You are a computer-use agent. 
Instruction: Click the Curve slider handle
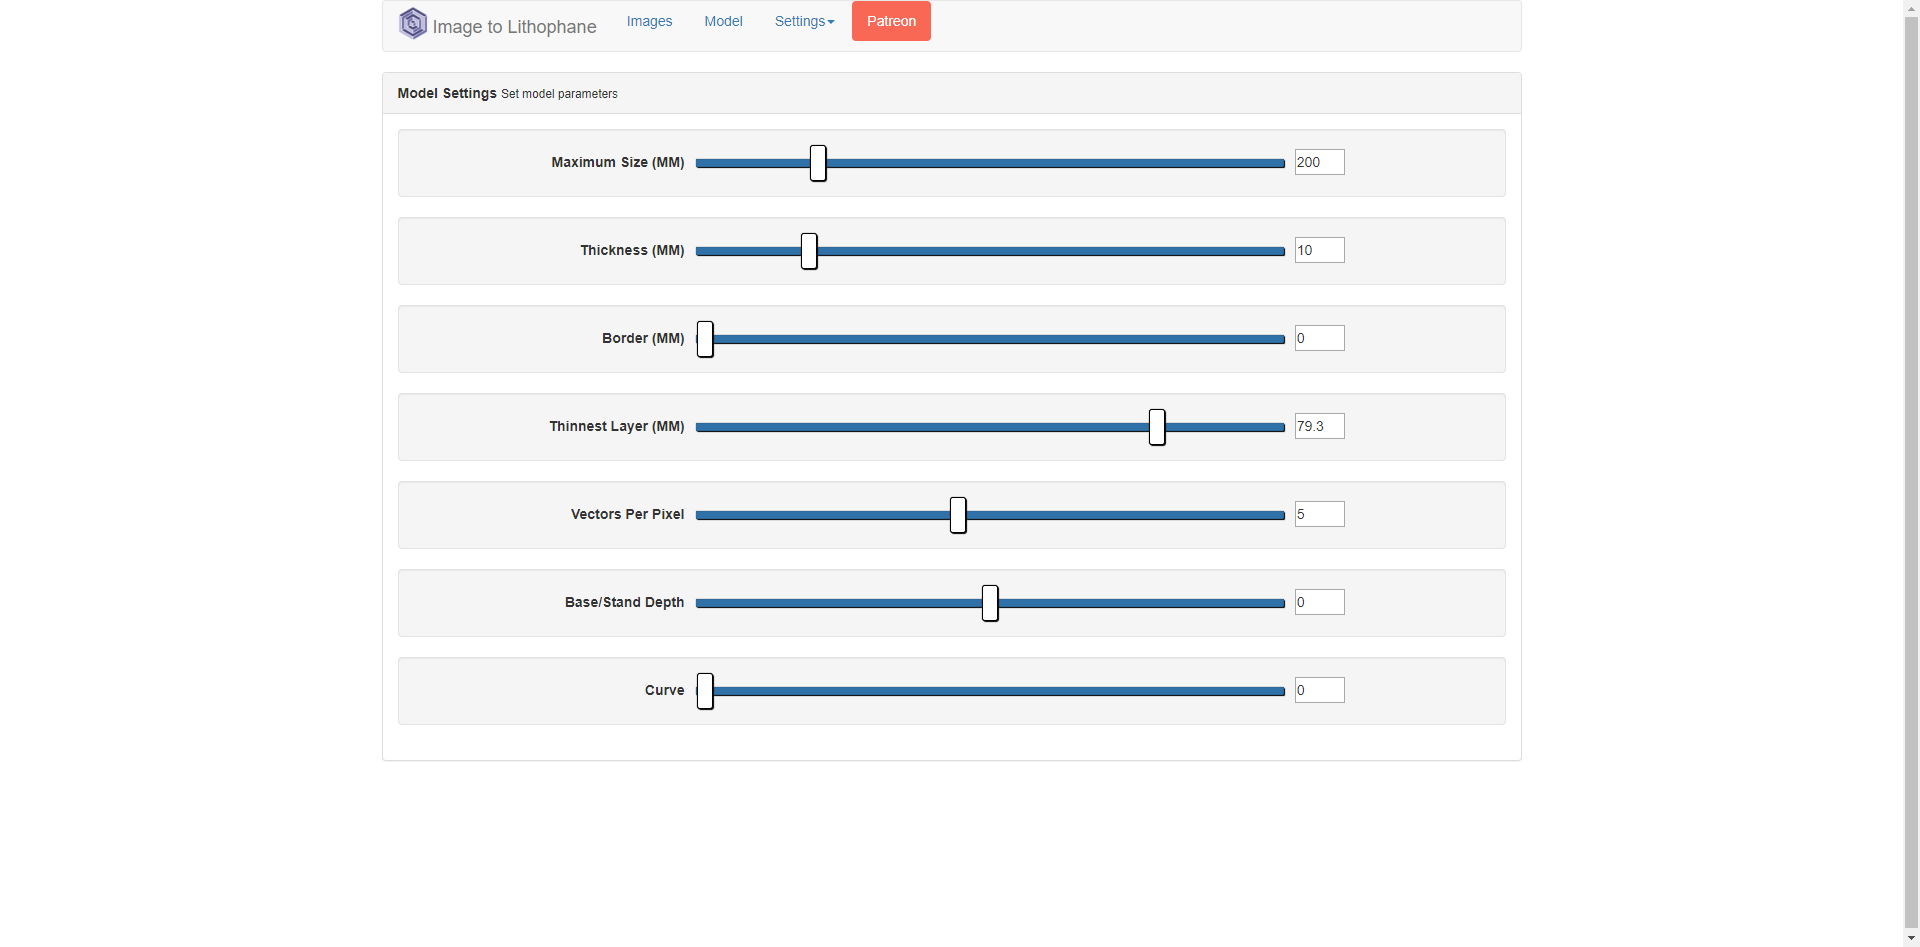click(705, 691)
